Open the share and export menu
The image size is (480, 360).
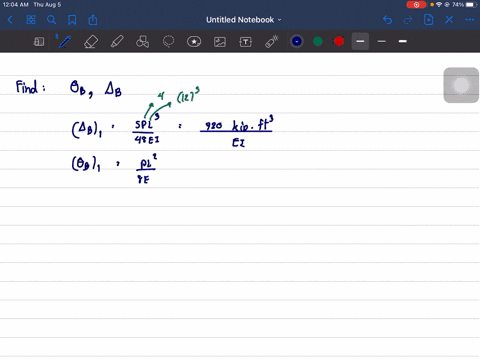pyautogui.click(x=93, y=20)
